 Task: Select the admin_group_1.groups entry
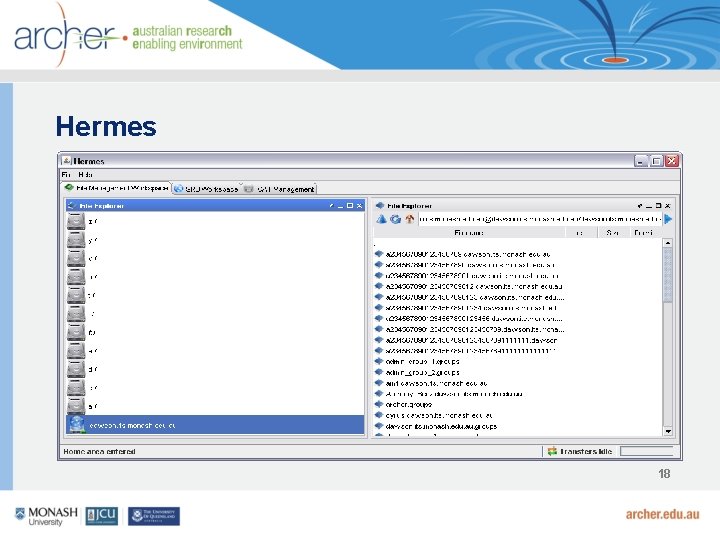coord(422,361)
